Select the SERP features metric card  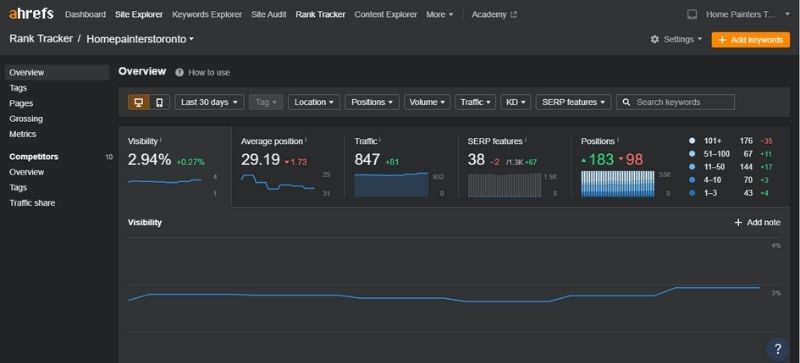click(514, 166)
